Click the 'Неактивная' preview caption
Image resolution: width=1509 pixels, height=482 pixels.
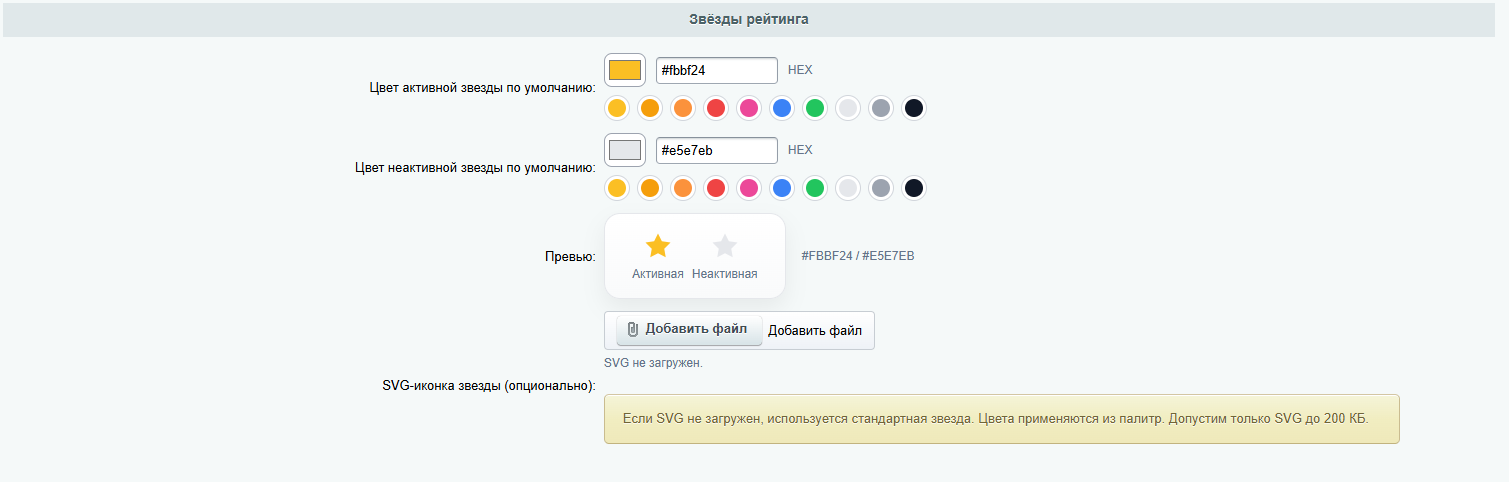(725, 274)
